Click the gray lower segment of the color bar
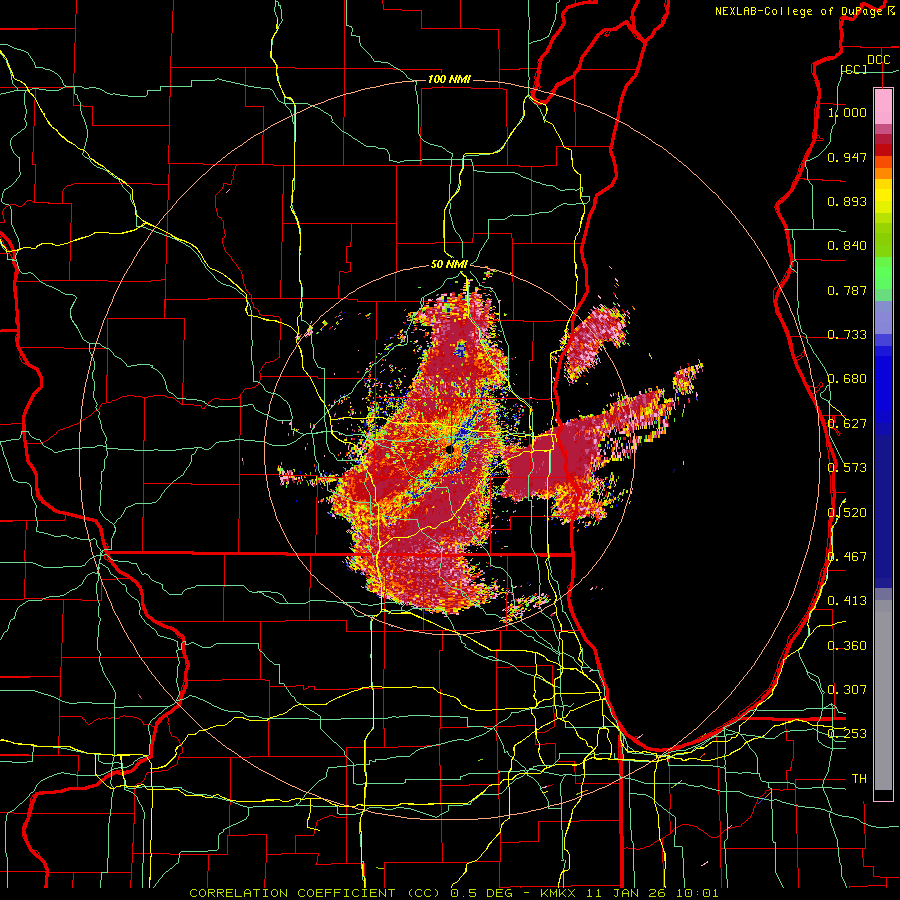This screenshot has height=900, width=900. click(883, 695)
